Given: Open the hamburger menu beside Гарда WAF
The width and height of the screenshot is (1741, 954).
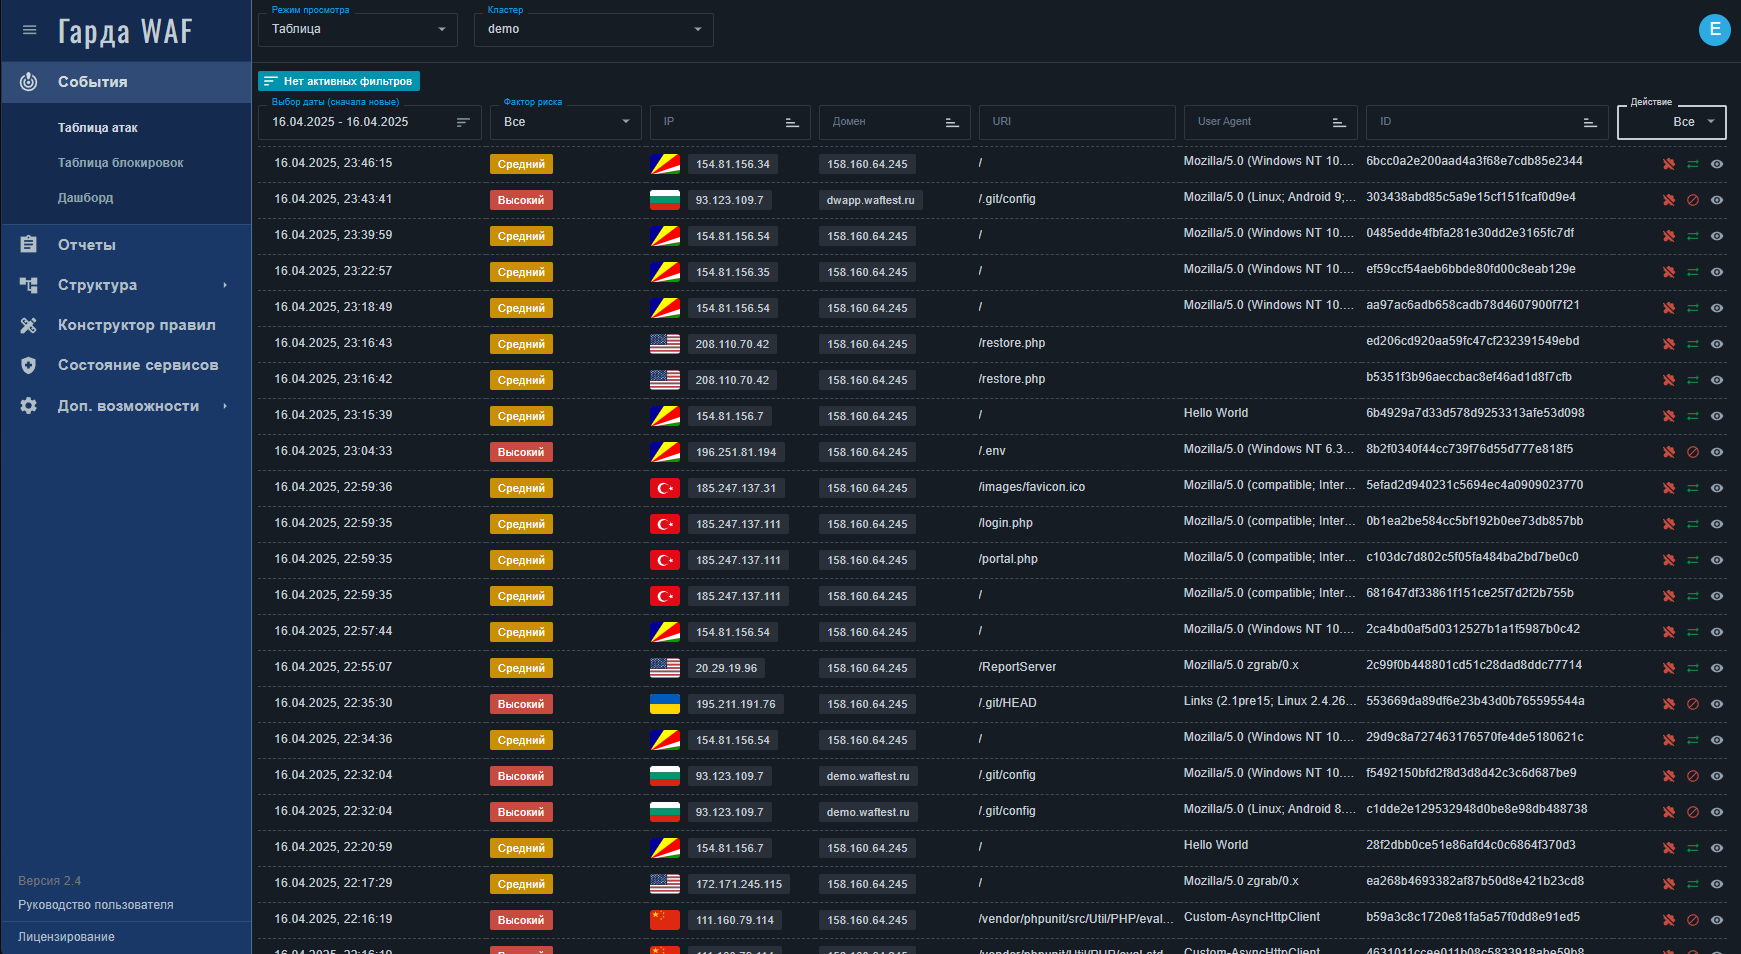Looking at the screenshot, I should 29,30.
